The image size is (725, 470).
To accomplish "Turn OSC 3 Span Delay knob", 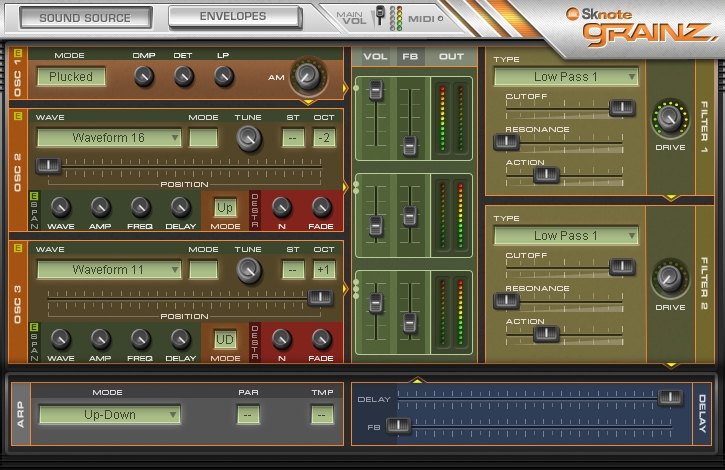I will pyautogui.click(x=180, y=340).
